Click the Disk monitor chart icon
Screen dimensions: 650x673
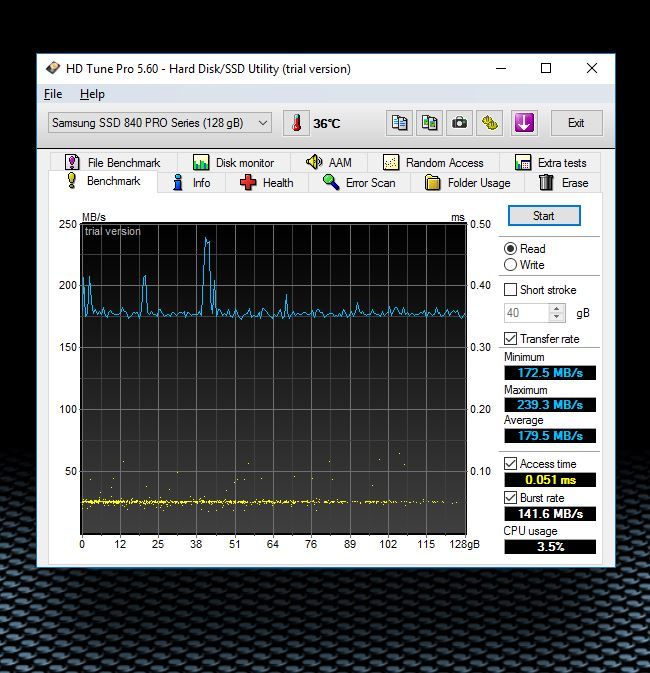click(201, 162)
